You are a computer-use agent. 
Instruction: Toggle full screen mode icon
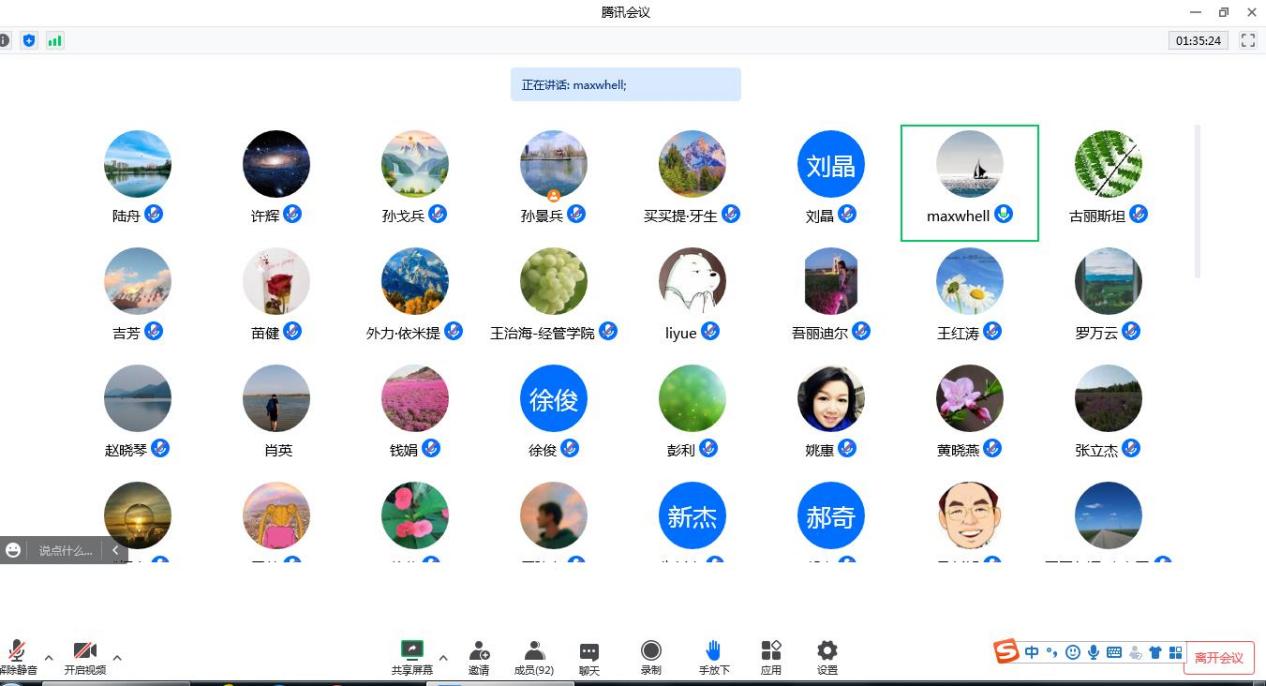pos(1247,41)
